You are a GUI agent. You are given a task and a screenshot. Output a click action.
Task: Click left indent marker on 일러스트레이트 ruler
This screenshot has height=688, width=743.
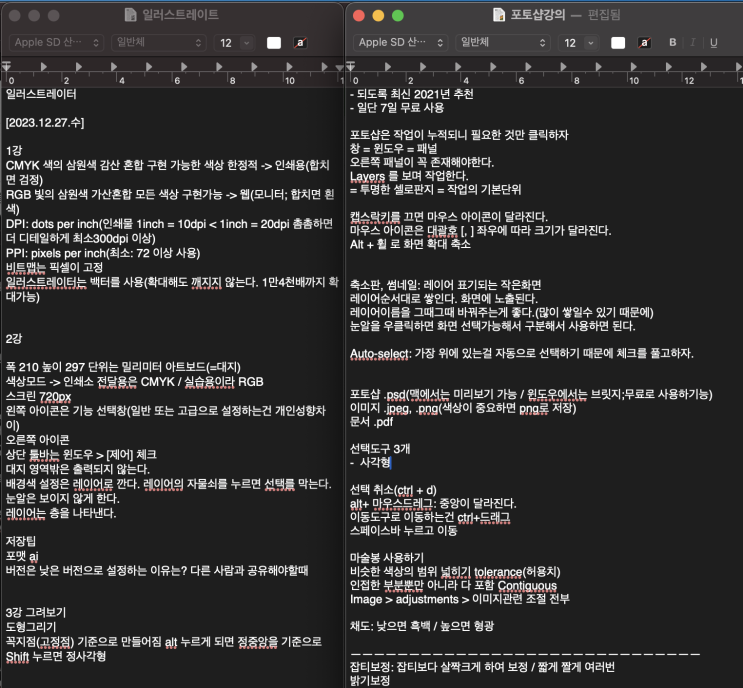coord(6,65)
